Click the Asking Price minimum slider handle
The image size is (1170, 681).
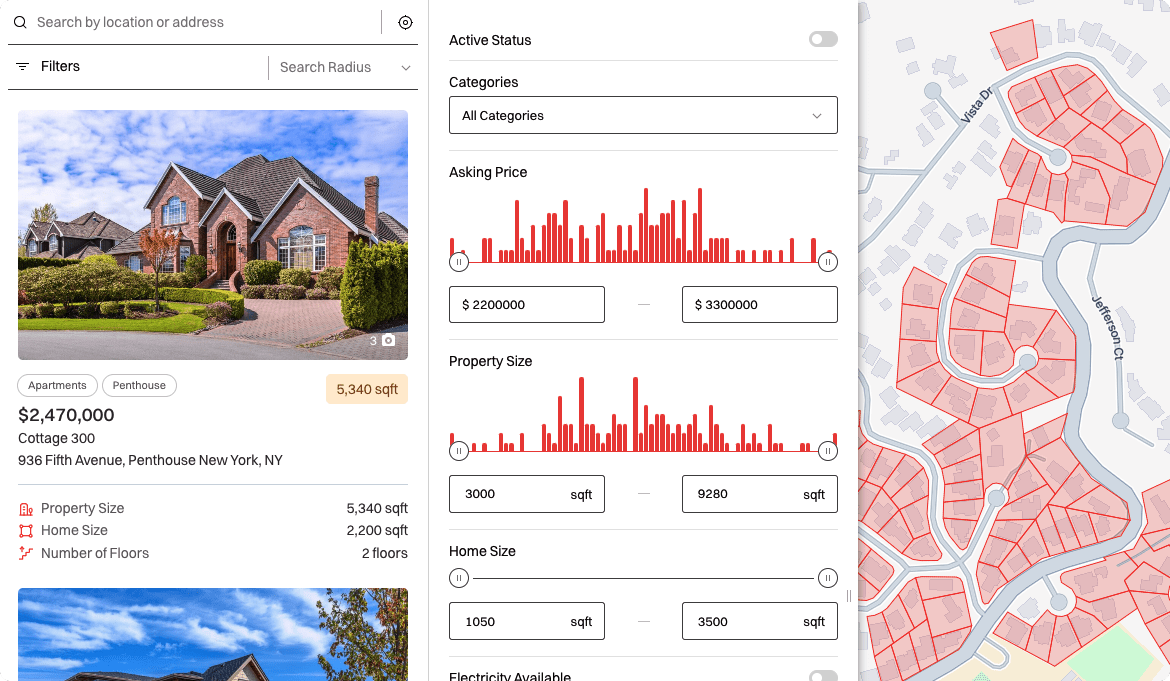[459, 262]
